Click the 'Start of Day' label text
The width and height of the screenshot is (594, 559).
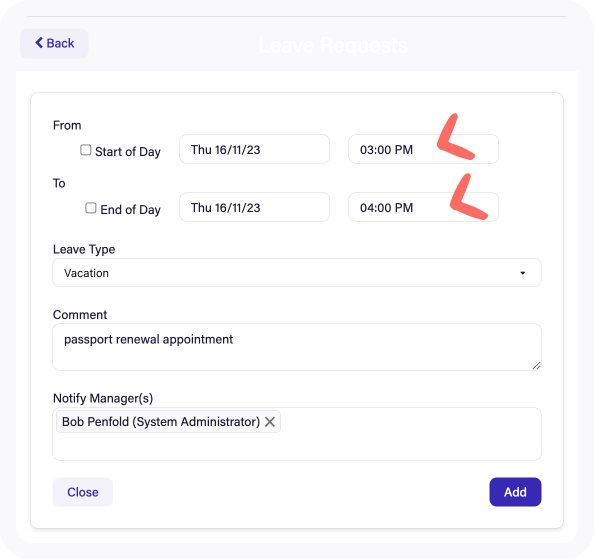pos(128,151)
